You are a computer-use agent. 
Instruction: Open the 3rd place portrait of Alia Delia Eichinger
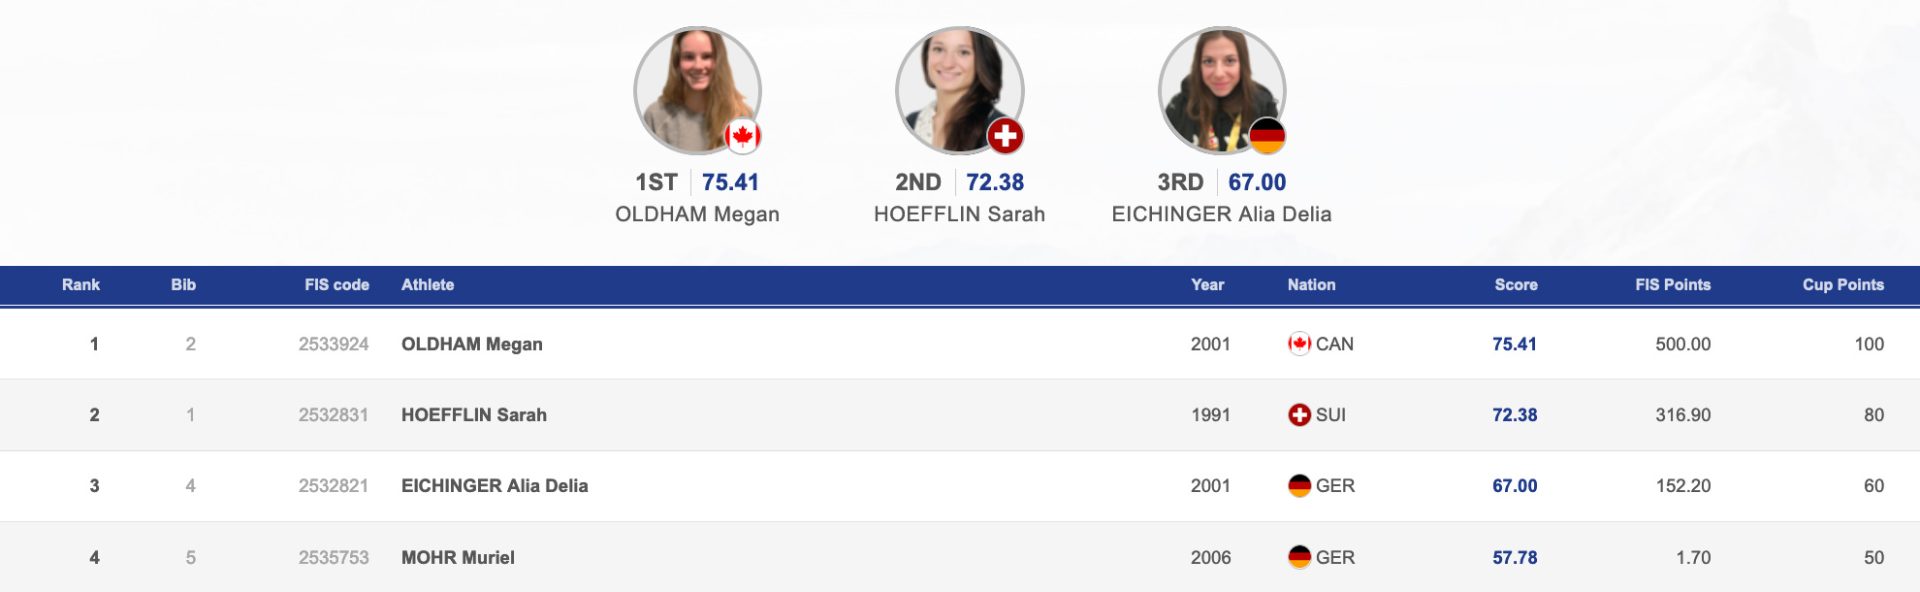tap(1222, 90)
